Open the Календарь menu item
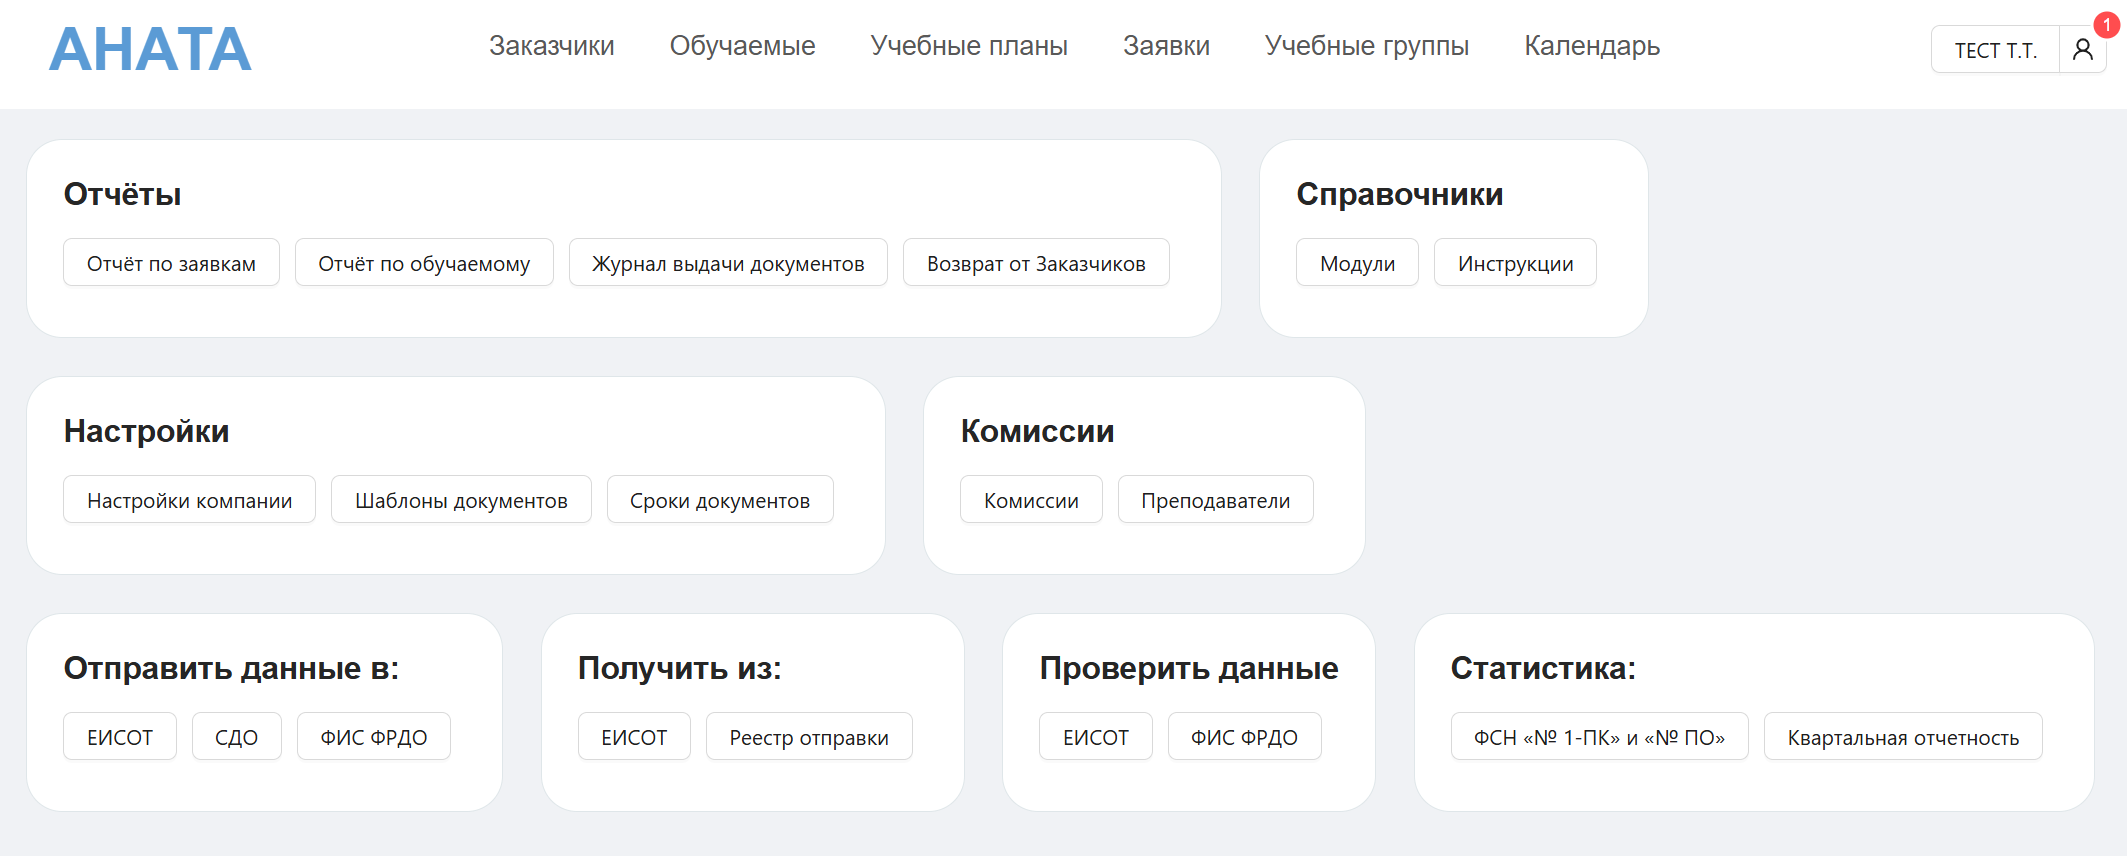The image size is (2127, 856). pos(1592,46)
